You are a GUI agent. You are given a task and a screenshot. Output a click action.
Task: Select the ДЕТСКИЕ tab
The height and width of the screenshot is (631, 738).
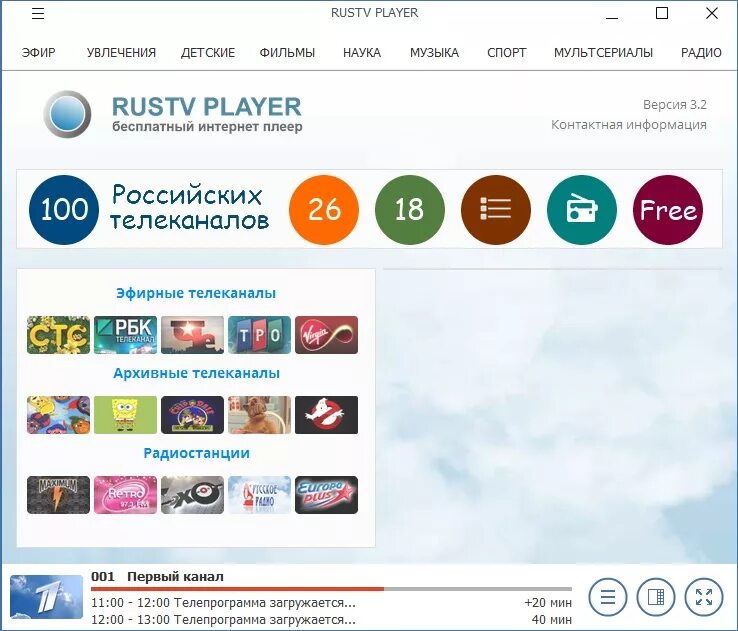click(x=208, y=53)
